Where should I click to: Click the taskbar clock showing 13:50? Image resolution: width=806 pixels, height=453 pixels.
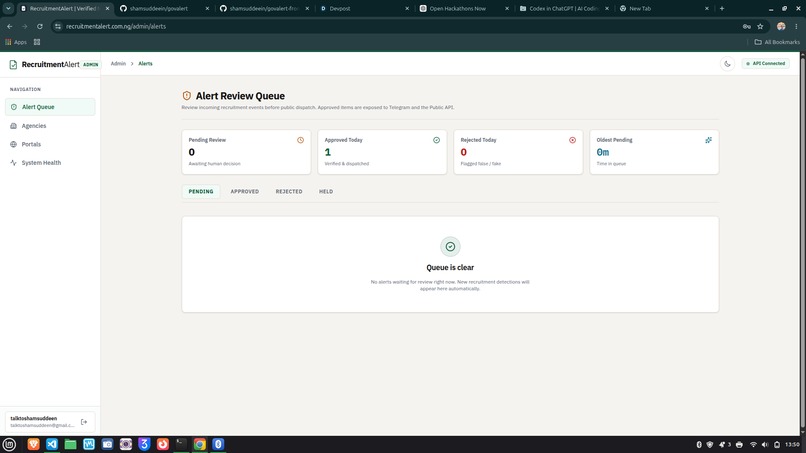point(792,444)
